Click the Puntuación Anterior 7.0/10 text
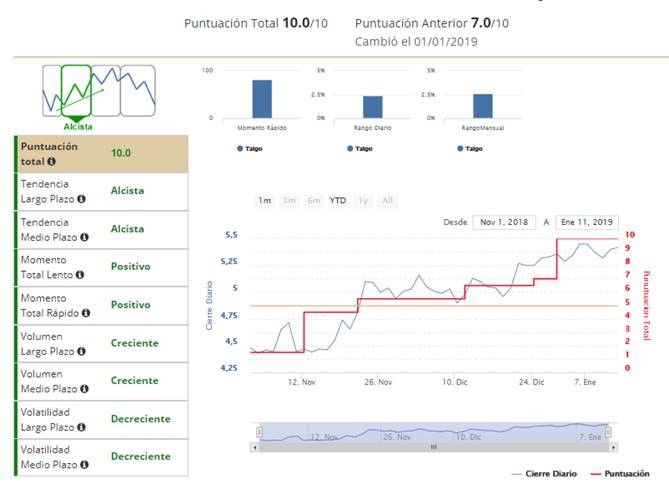 pyautogui.click(x=432, y=23)
